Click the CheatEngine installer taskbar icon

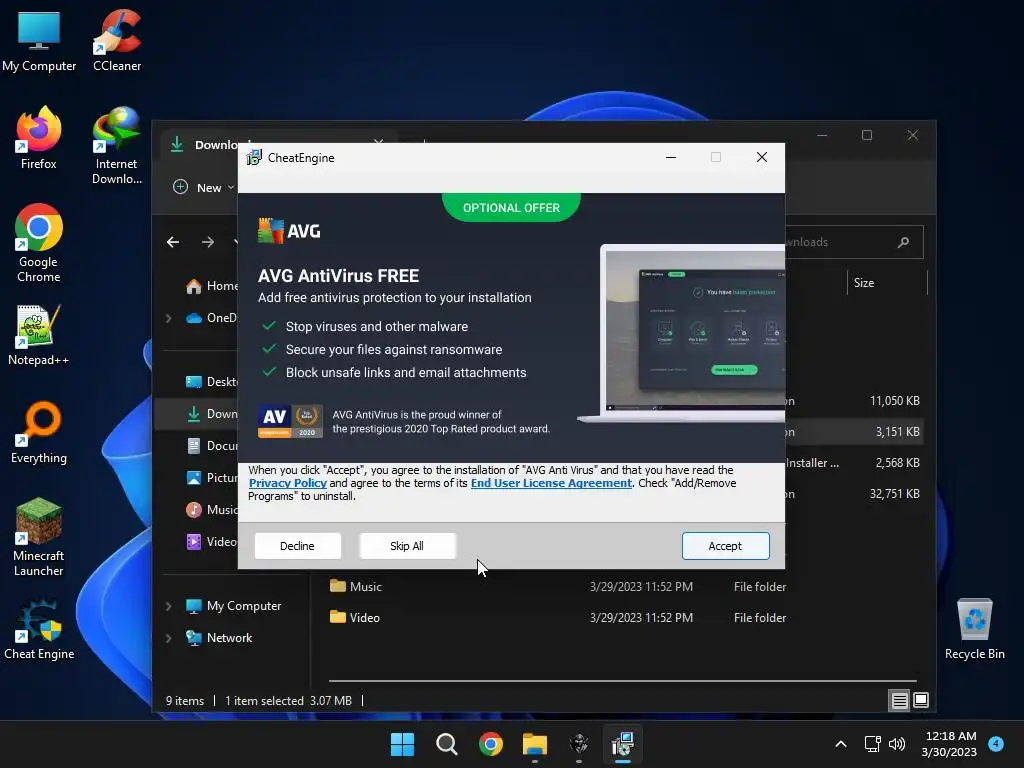(x=622, y=744)
